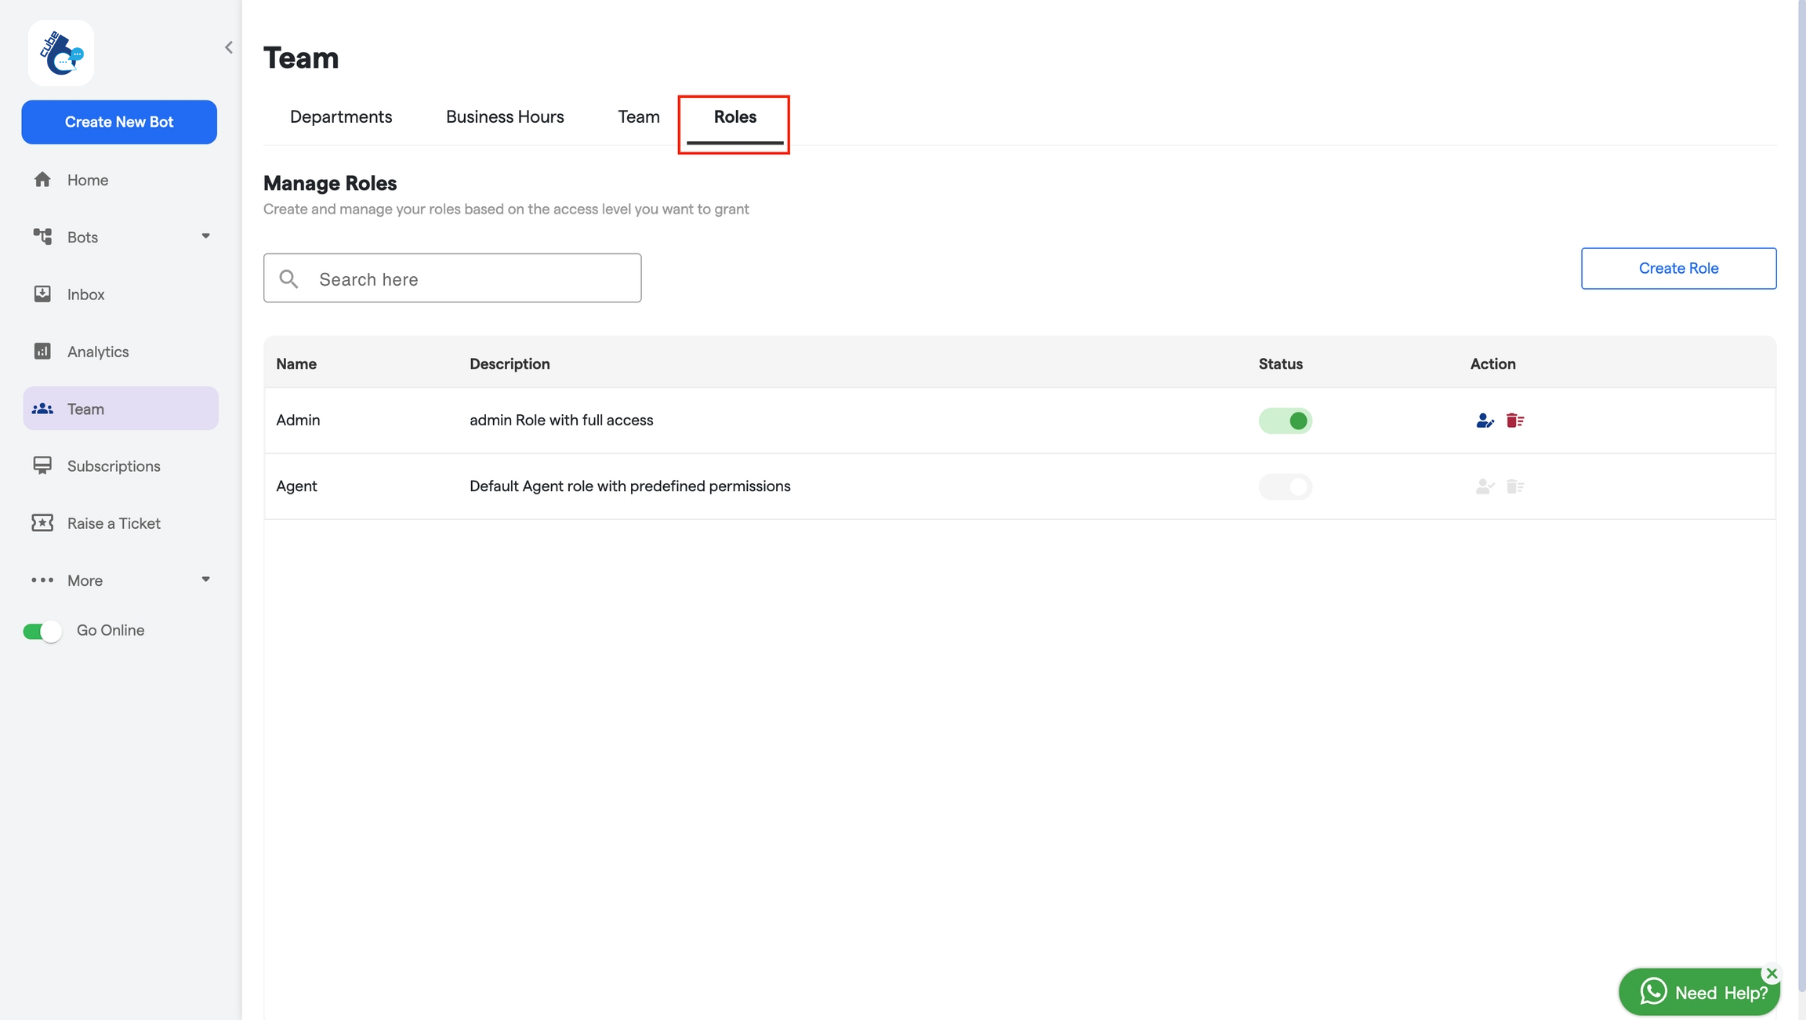Open the Analytics chart icon
1806x1020 pixels.
pos(42,351)
